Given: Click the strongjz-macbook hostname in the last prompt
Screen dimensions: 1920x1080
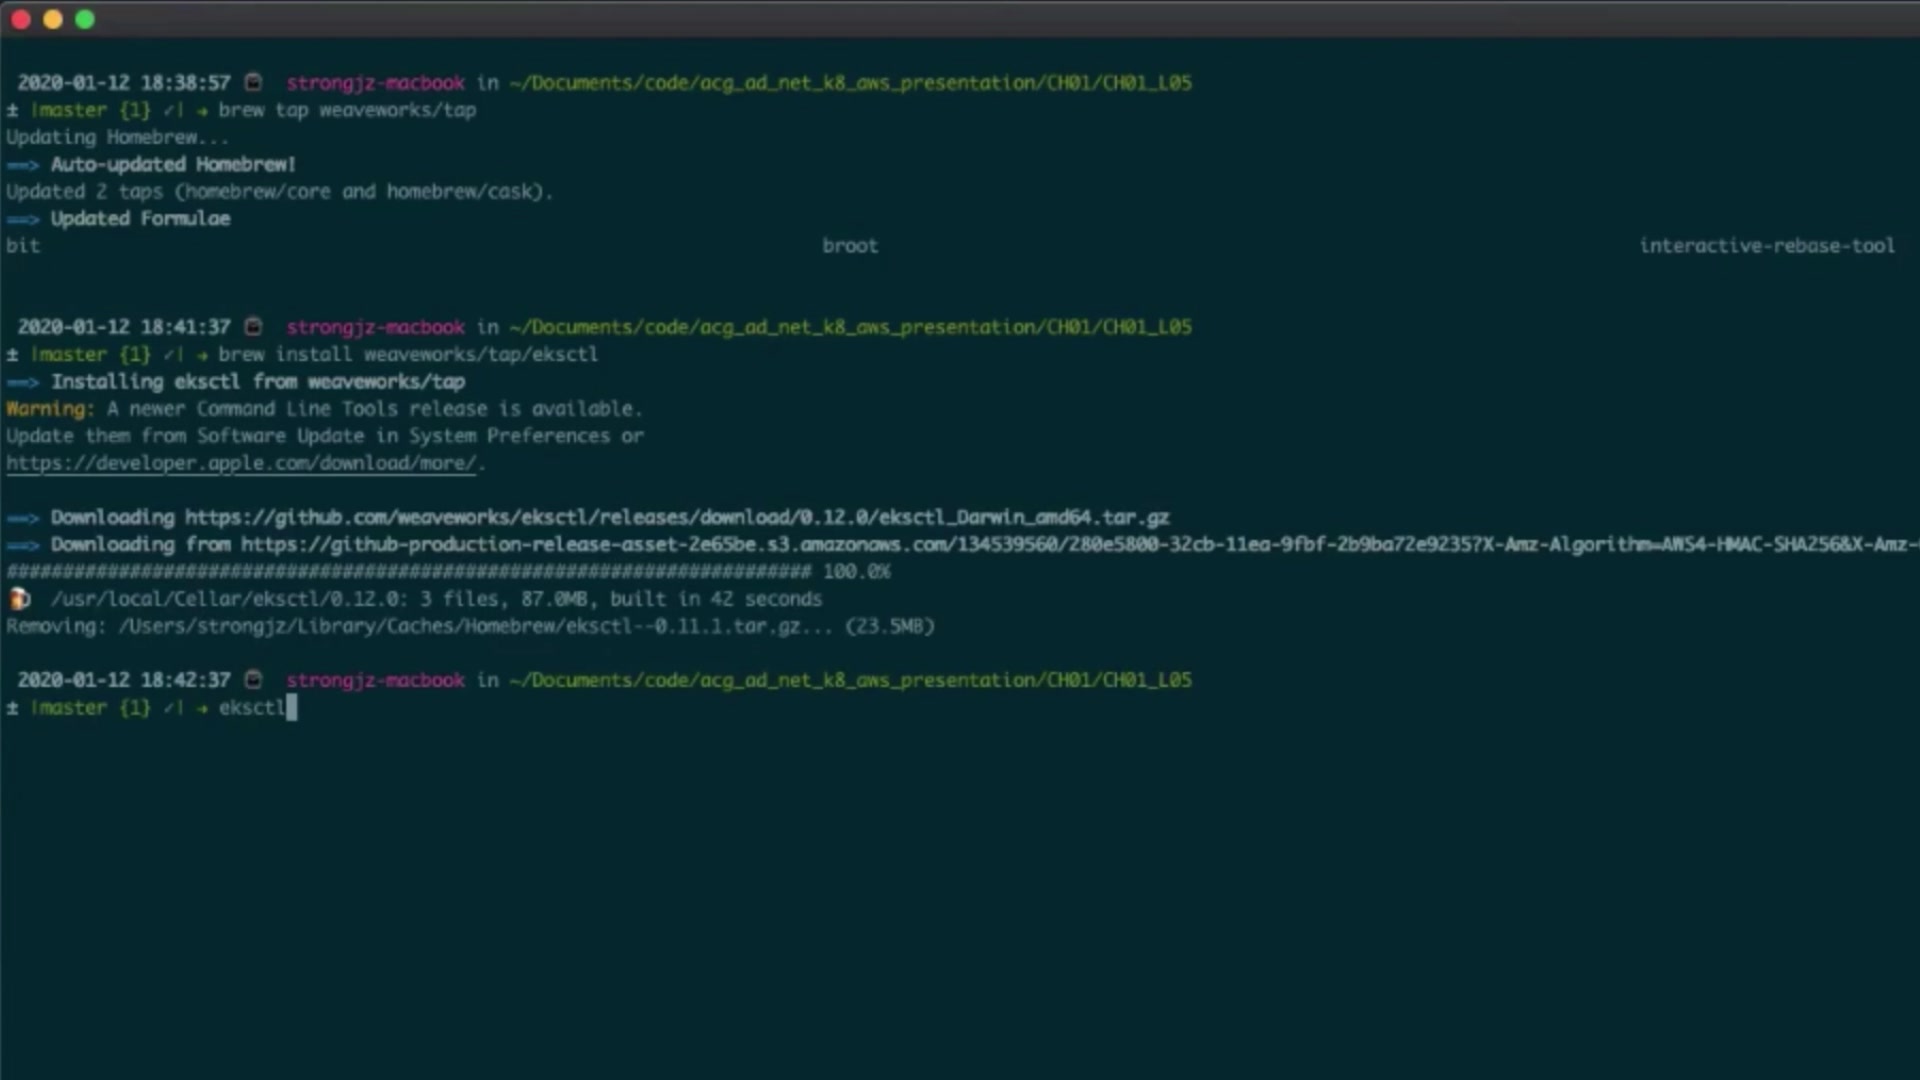Looking at the screenshot, I should pos(375,680).
